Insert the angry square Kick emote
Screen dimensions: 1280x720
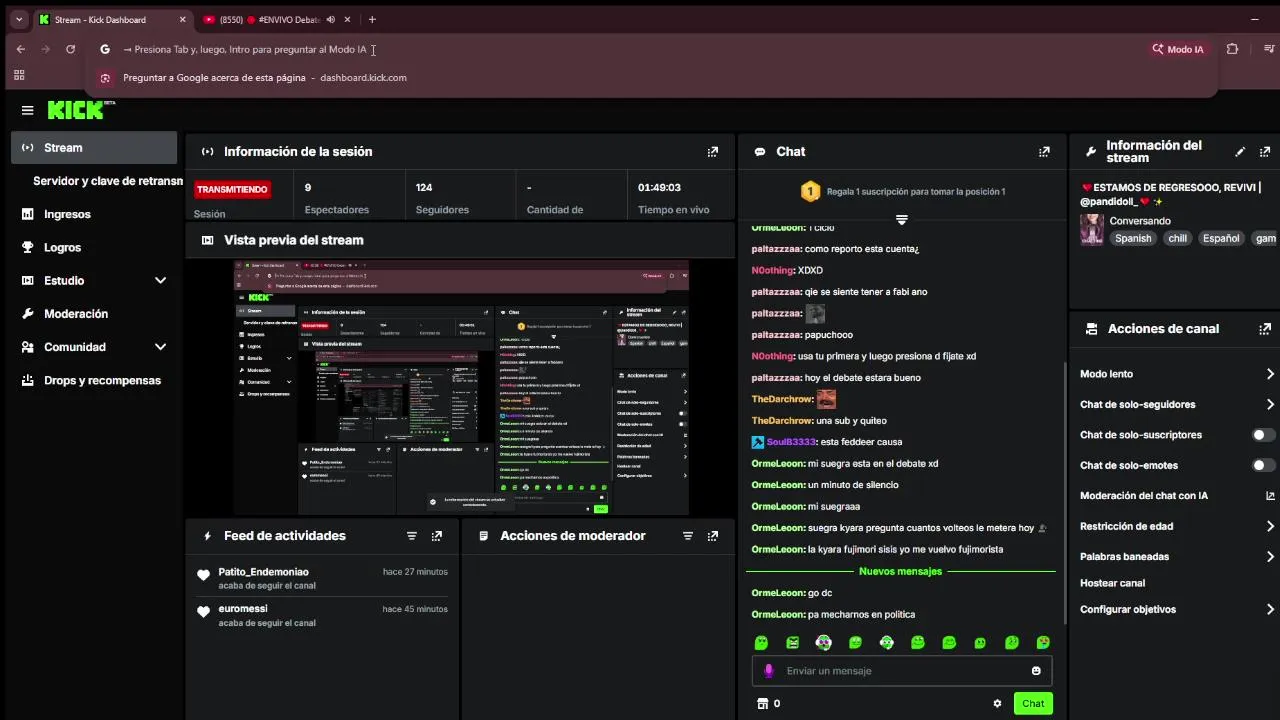click(x=793, y=642)
